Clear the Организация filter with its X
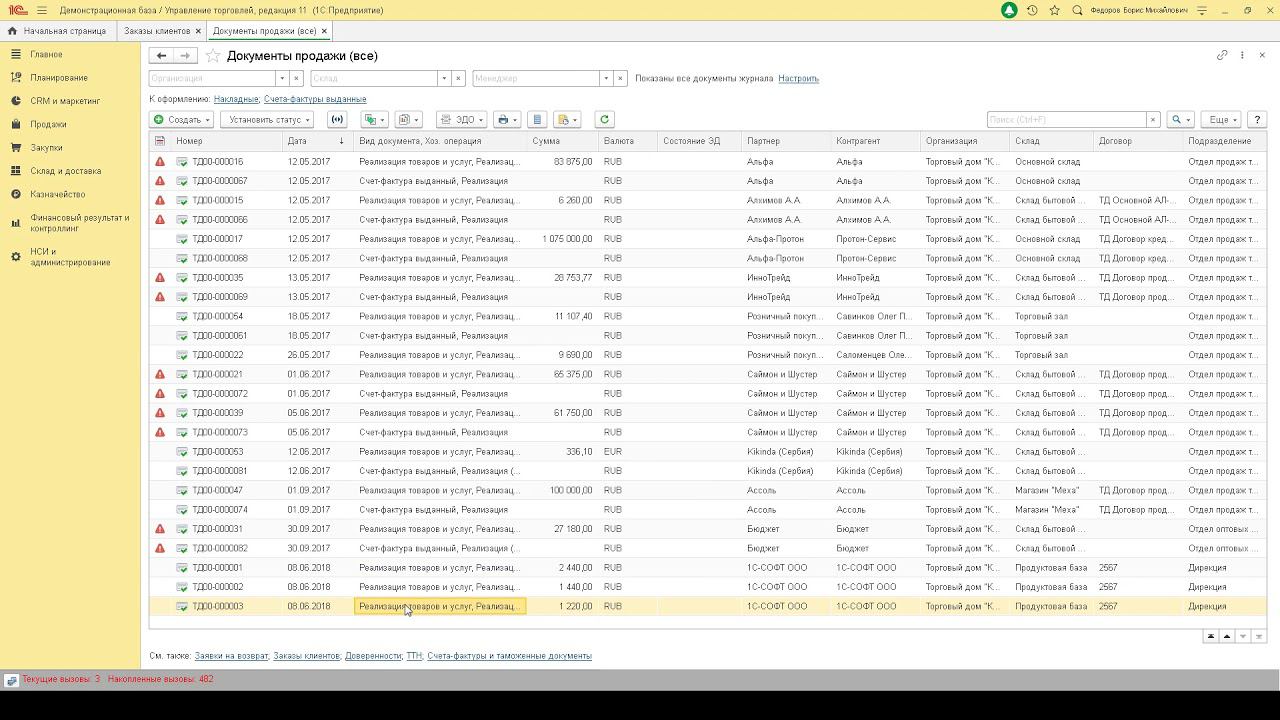 click(297, 78)
